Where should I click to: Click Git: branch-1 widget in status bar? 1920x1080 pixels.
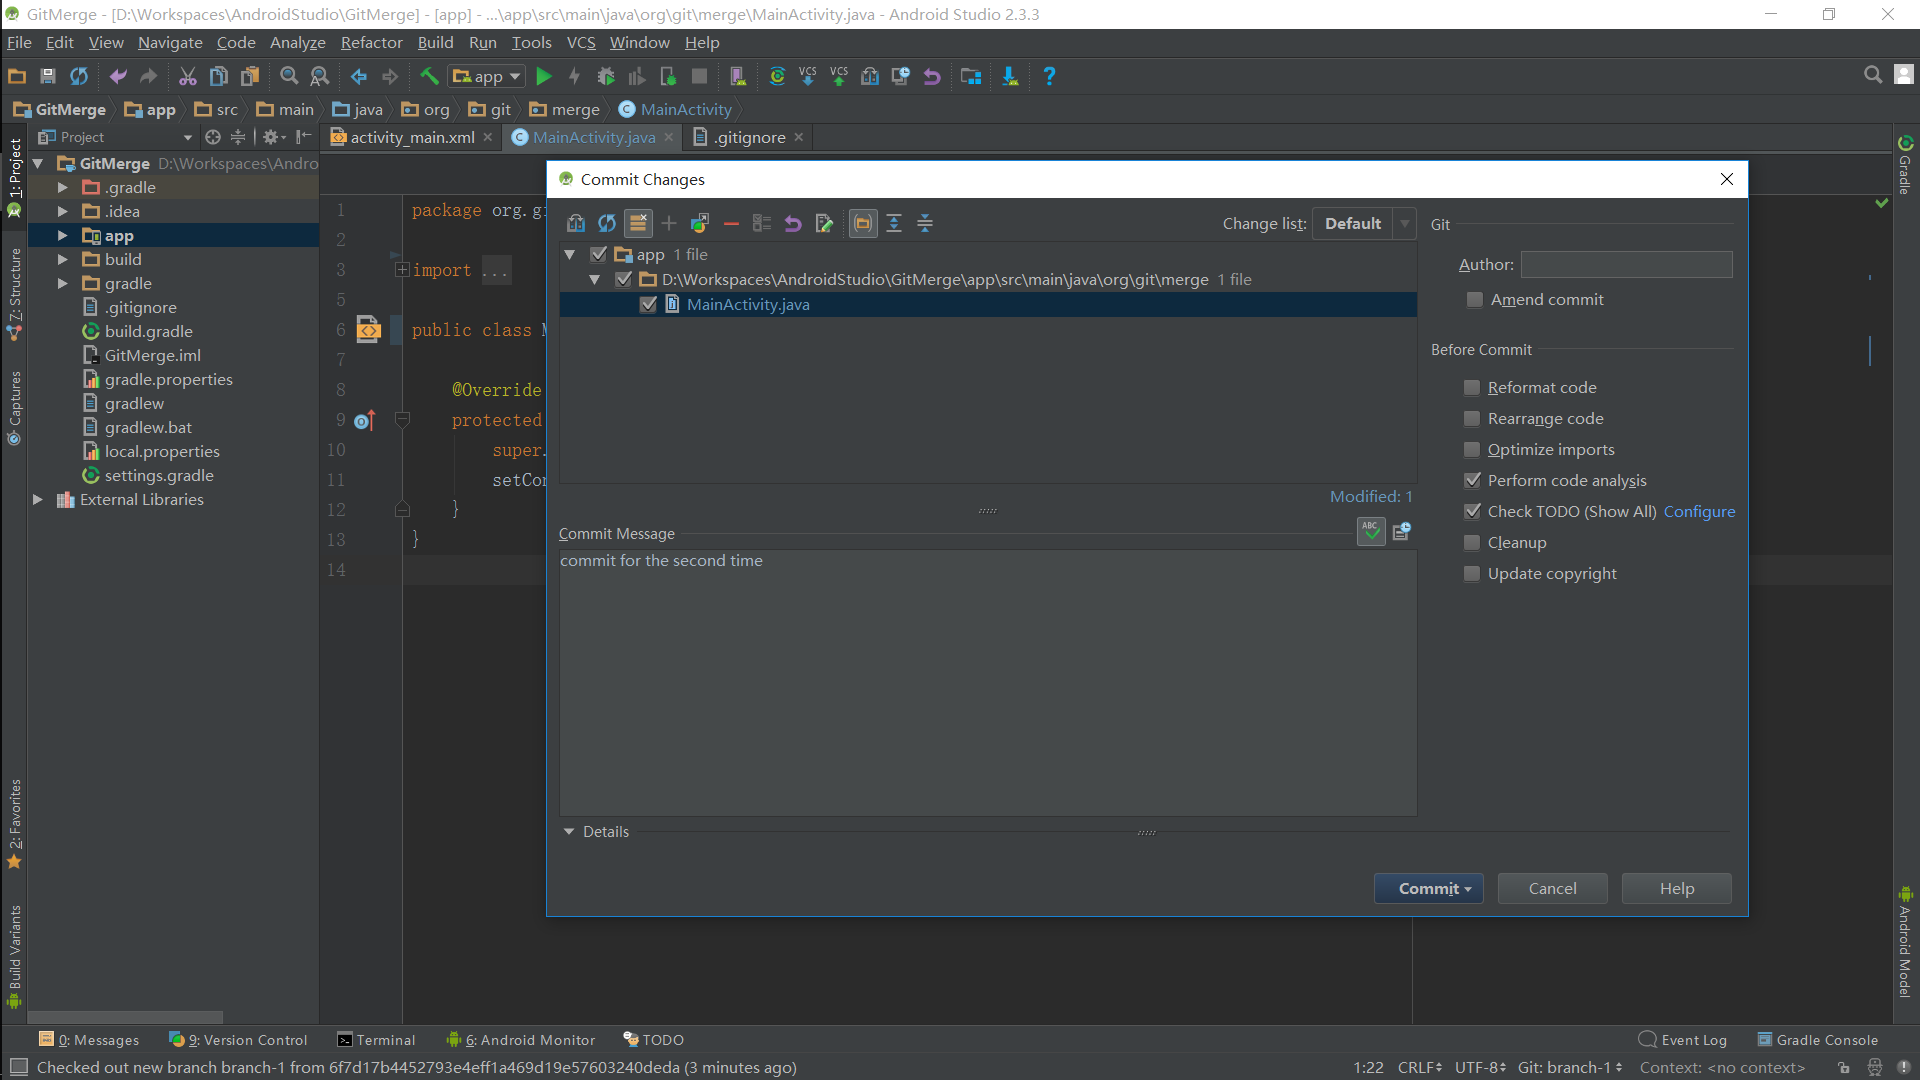(x=1569, y=1067)
